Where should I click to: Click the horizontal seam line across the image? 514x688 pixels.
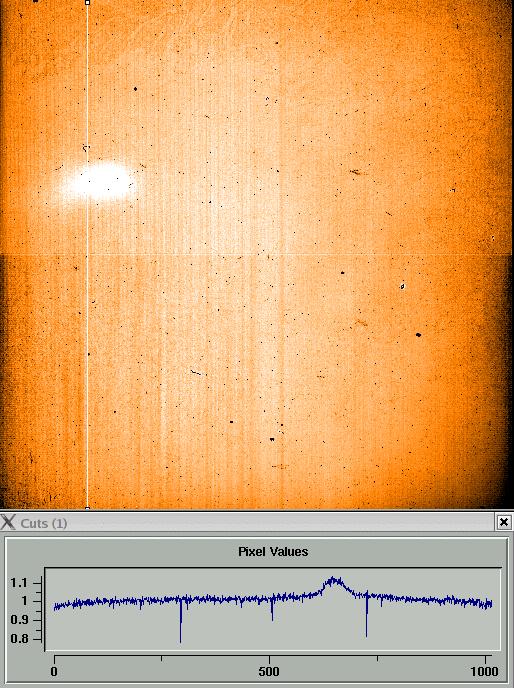[257, 254]
